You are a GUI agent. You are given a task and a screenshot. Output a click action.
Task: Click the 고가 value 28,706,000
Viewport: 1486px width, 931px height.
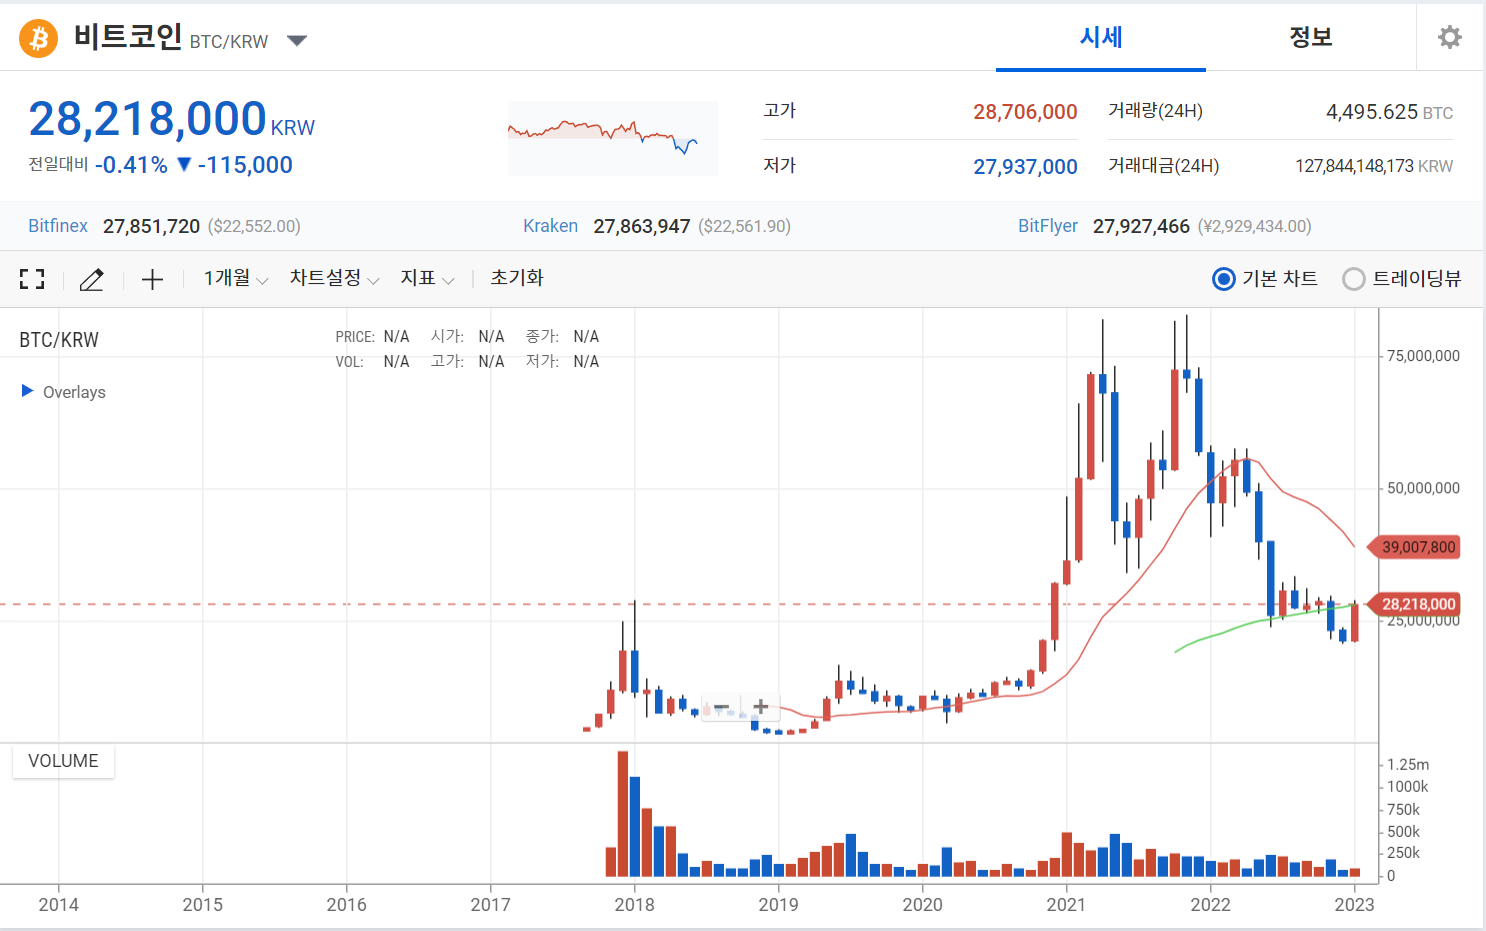coord(1025,112)
